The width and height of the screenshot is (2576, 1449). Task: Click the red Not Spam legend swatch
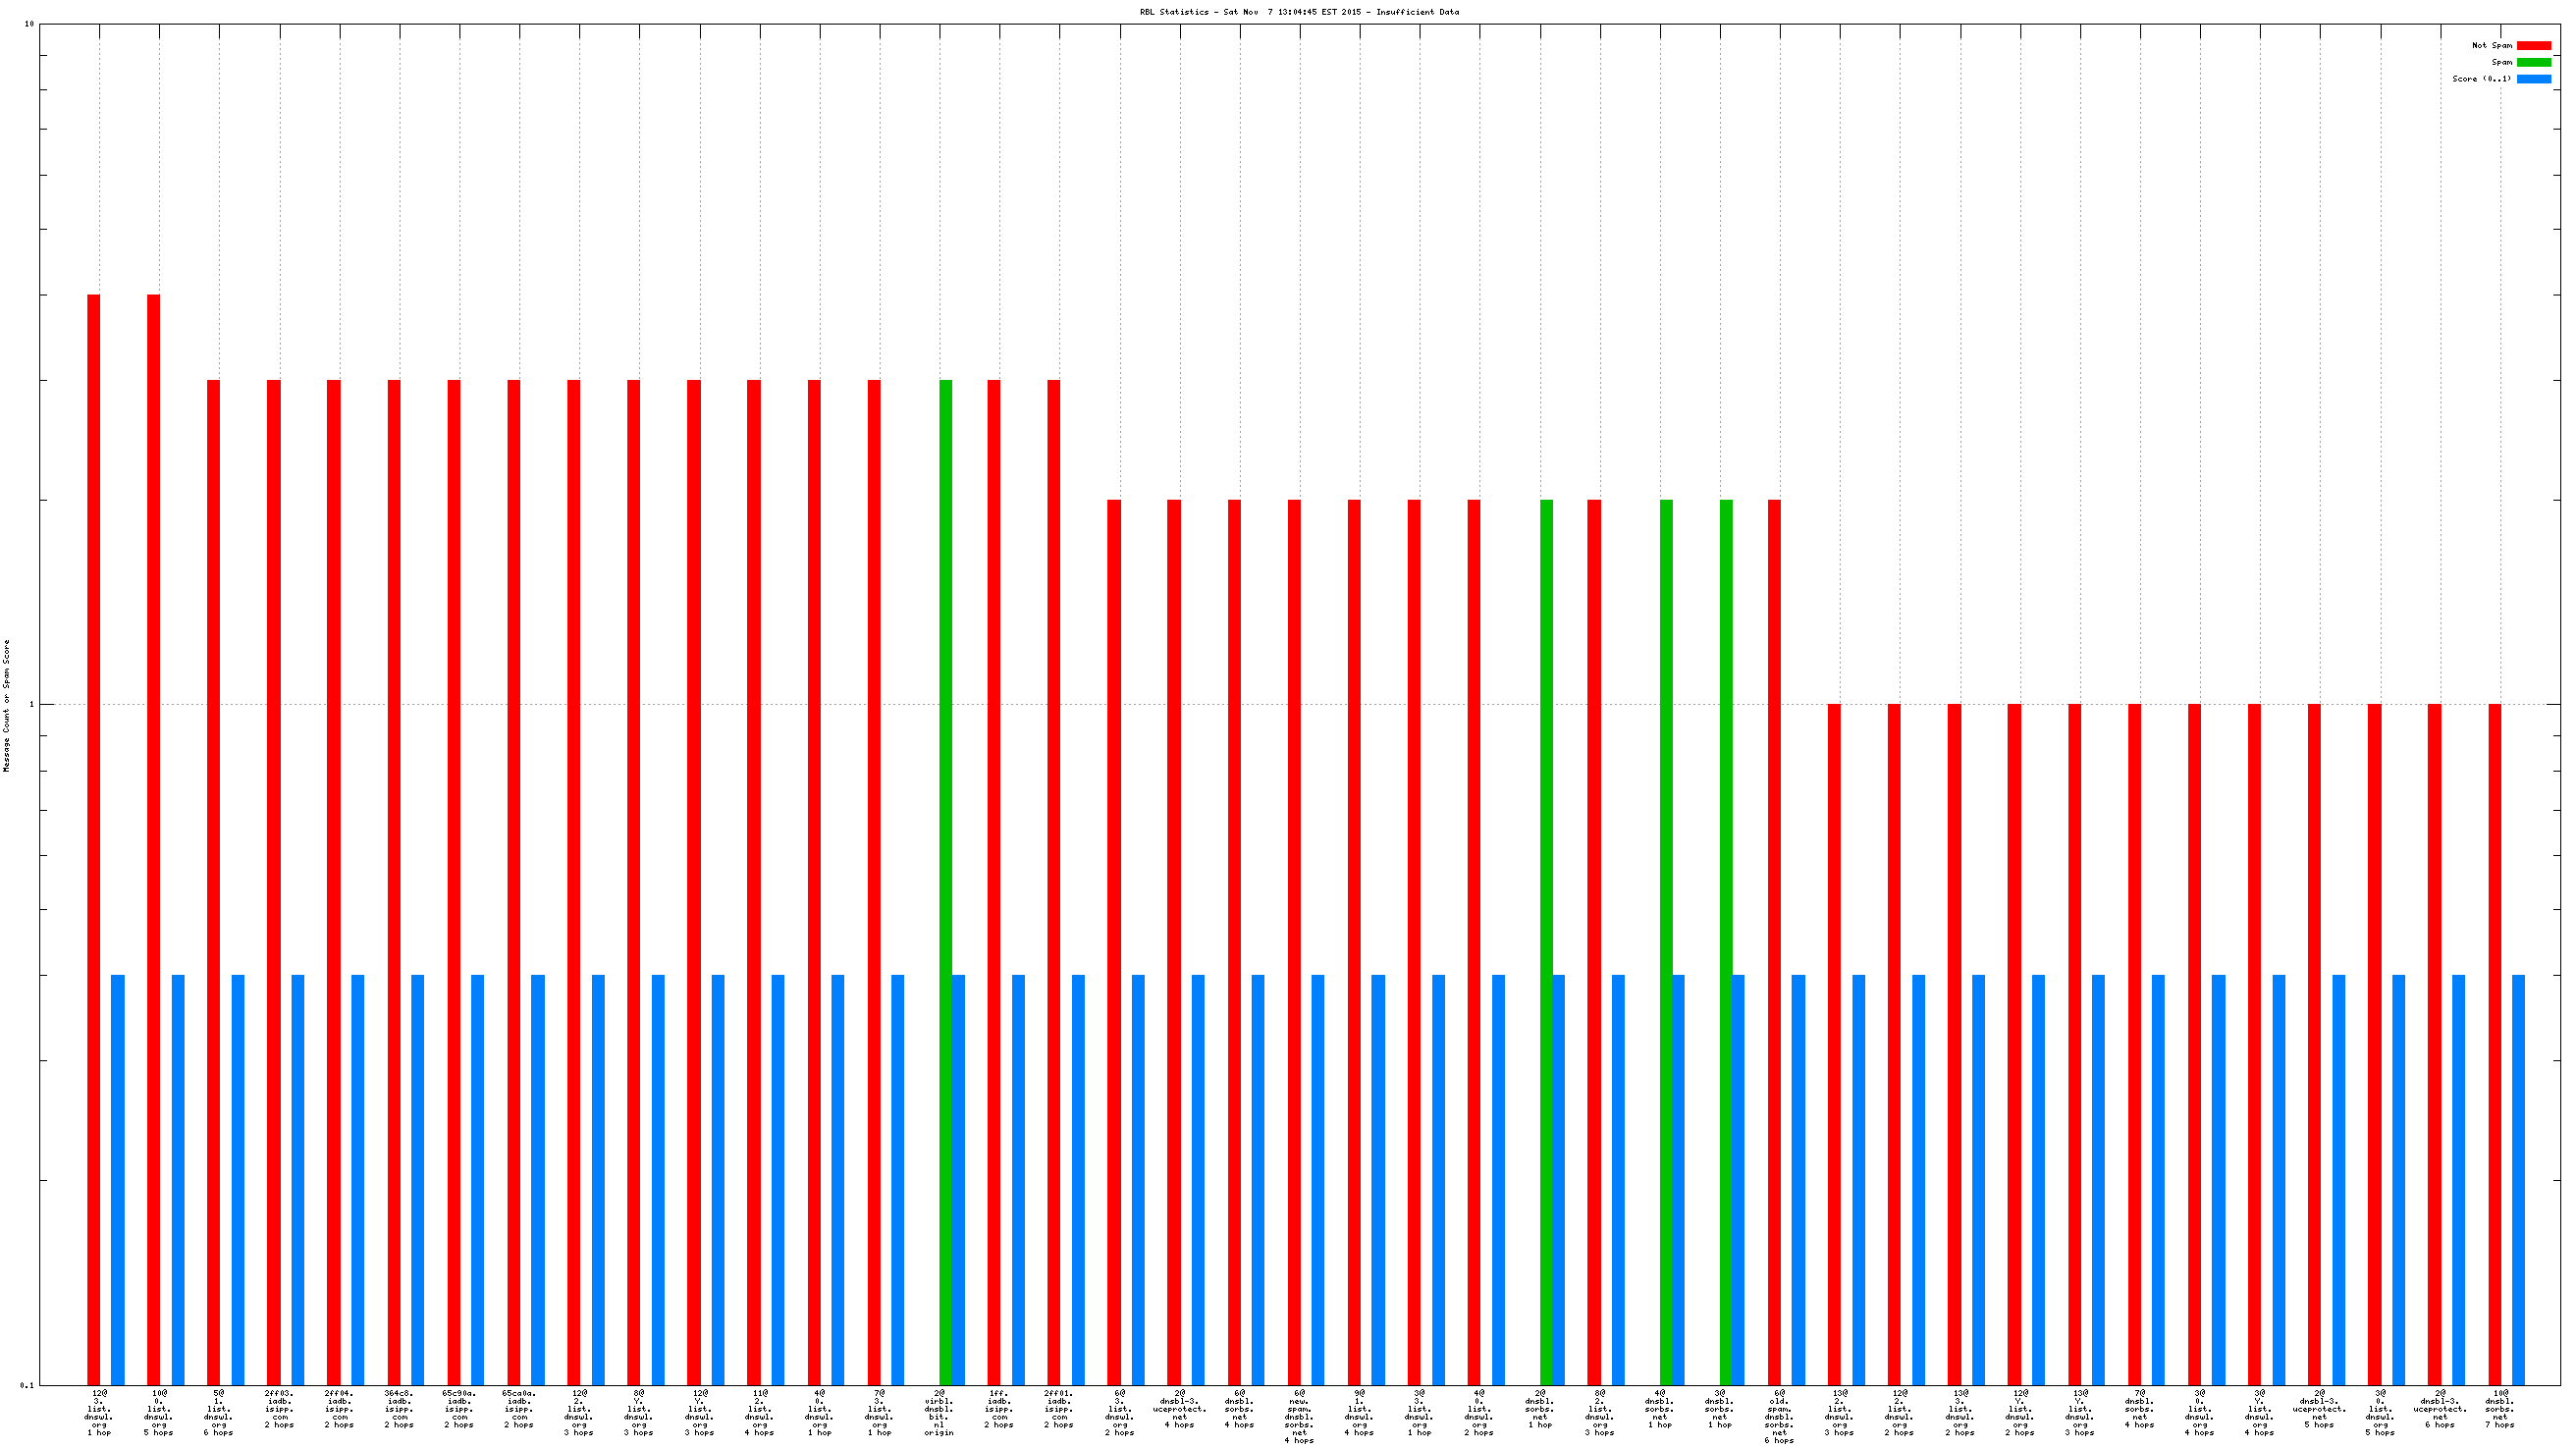click(x=2533, y=46)
